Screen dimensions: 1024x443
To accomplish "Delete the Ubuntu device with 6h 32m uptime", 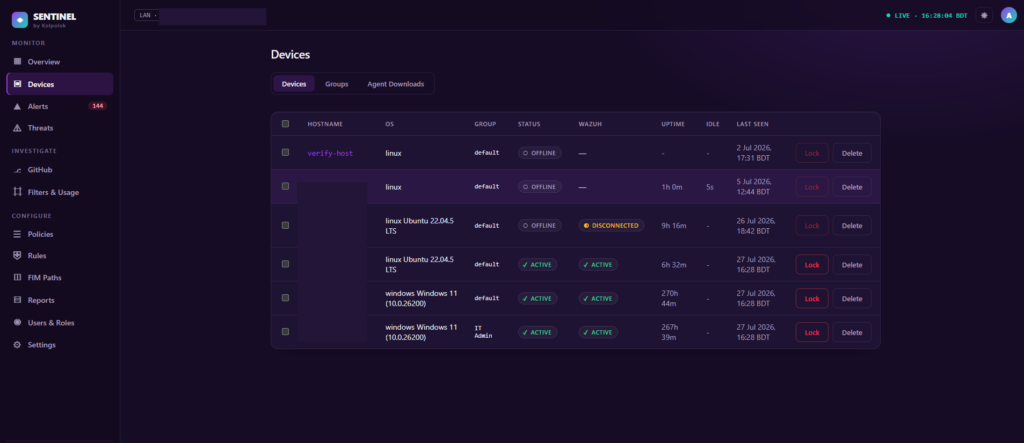I will tap(852, 265).
